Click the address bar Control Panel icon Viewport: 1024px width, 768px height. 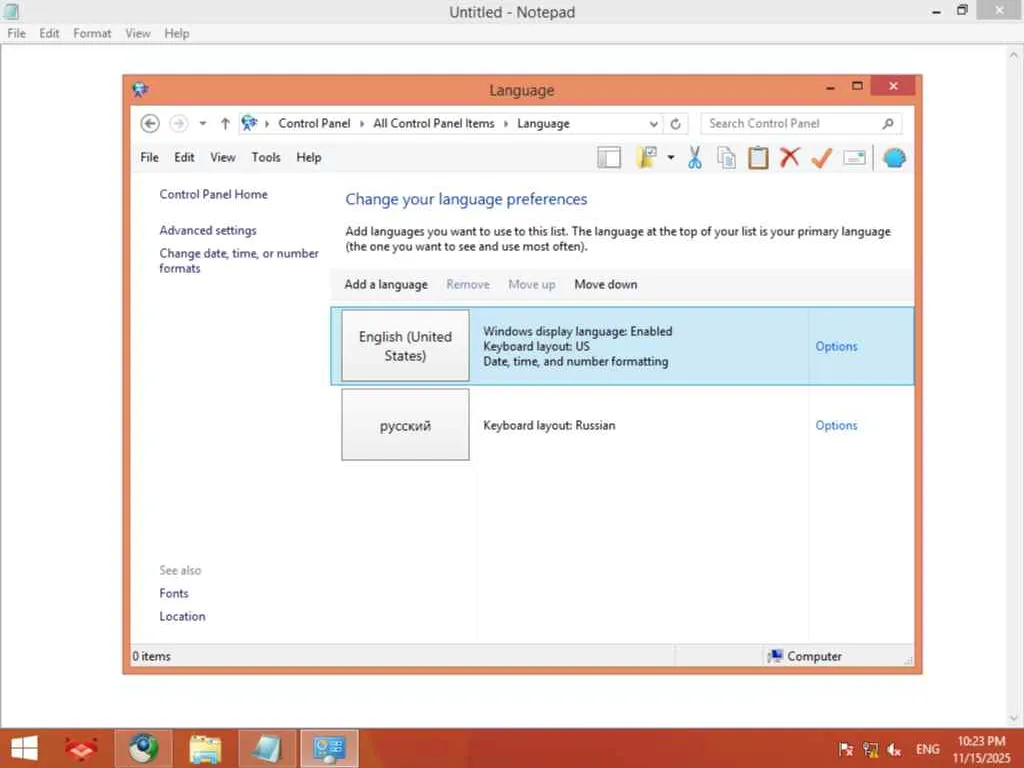pos(249,123)
